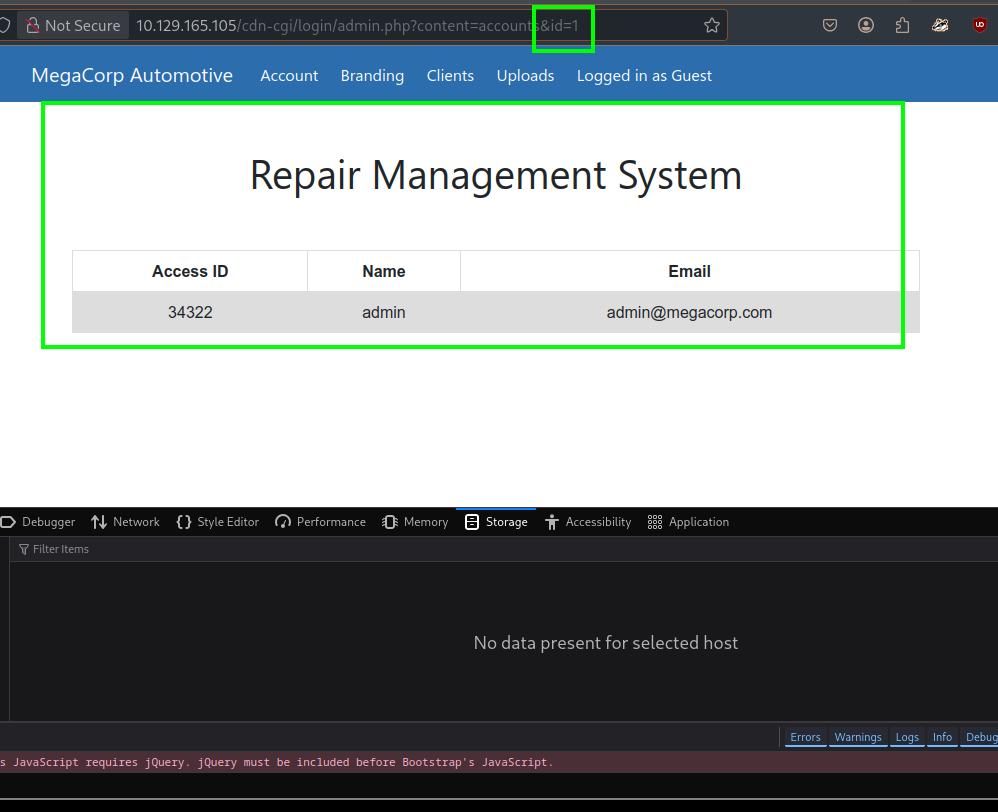This screenshot has width=998, height=812.
Task: Open the MegaCorp Automotive brand link
Action: point(132,76)
